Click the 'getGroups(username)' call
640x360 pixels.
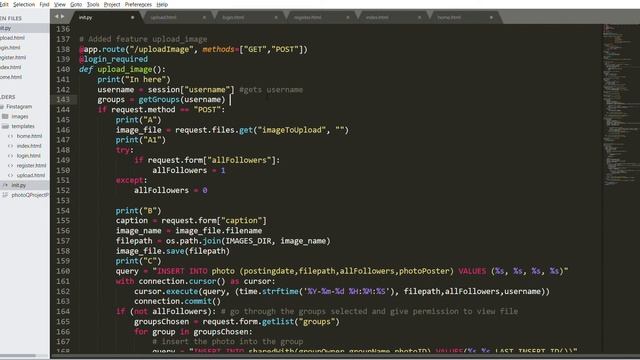[x=182, y=100]
